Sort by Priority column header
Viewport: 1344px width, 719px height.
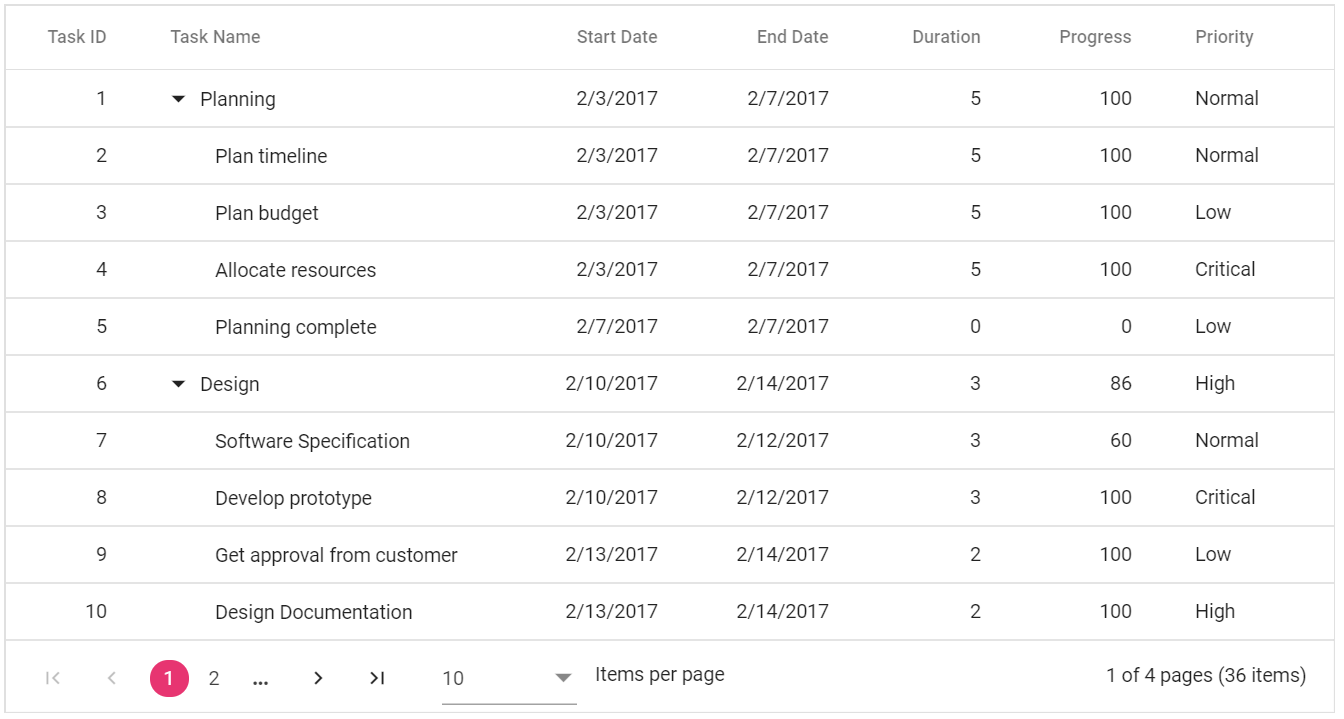[x=1224, y=37]
